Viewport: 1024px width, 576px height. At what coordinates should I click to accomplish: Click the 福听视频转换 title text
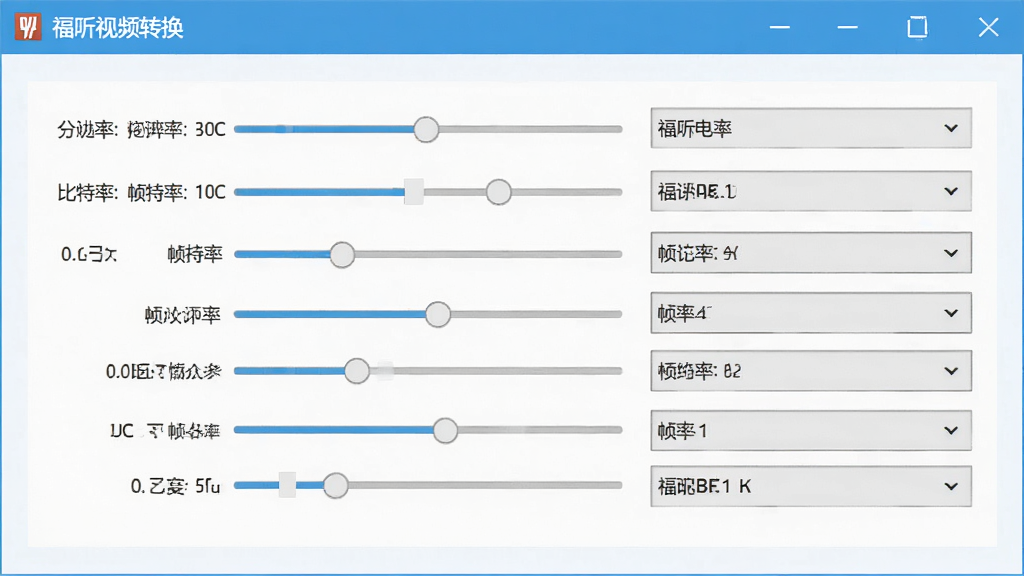point(118,28)
